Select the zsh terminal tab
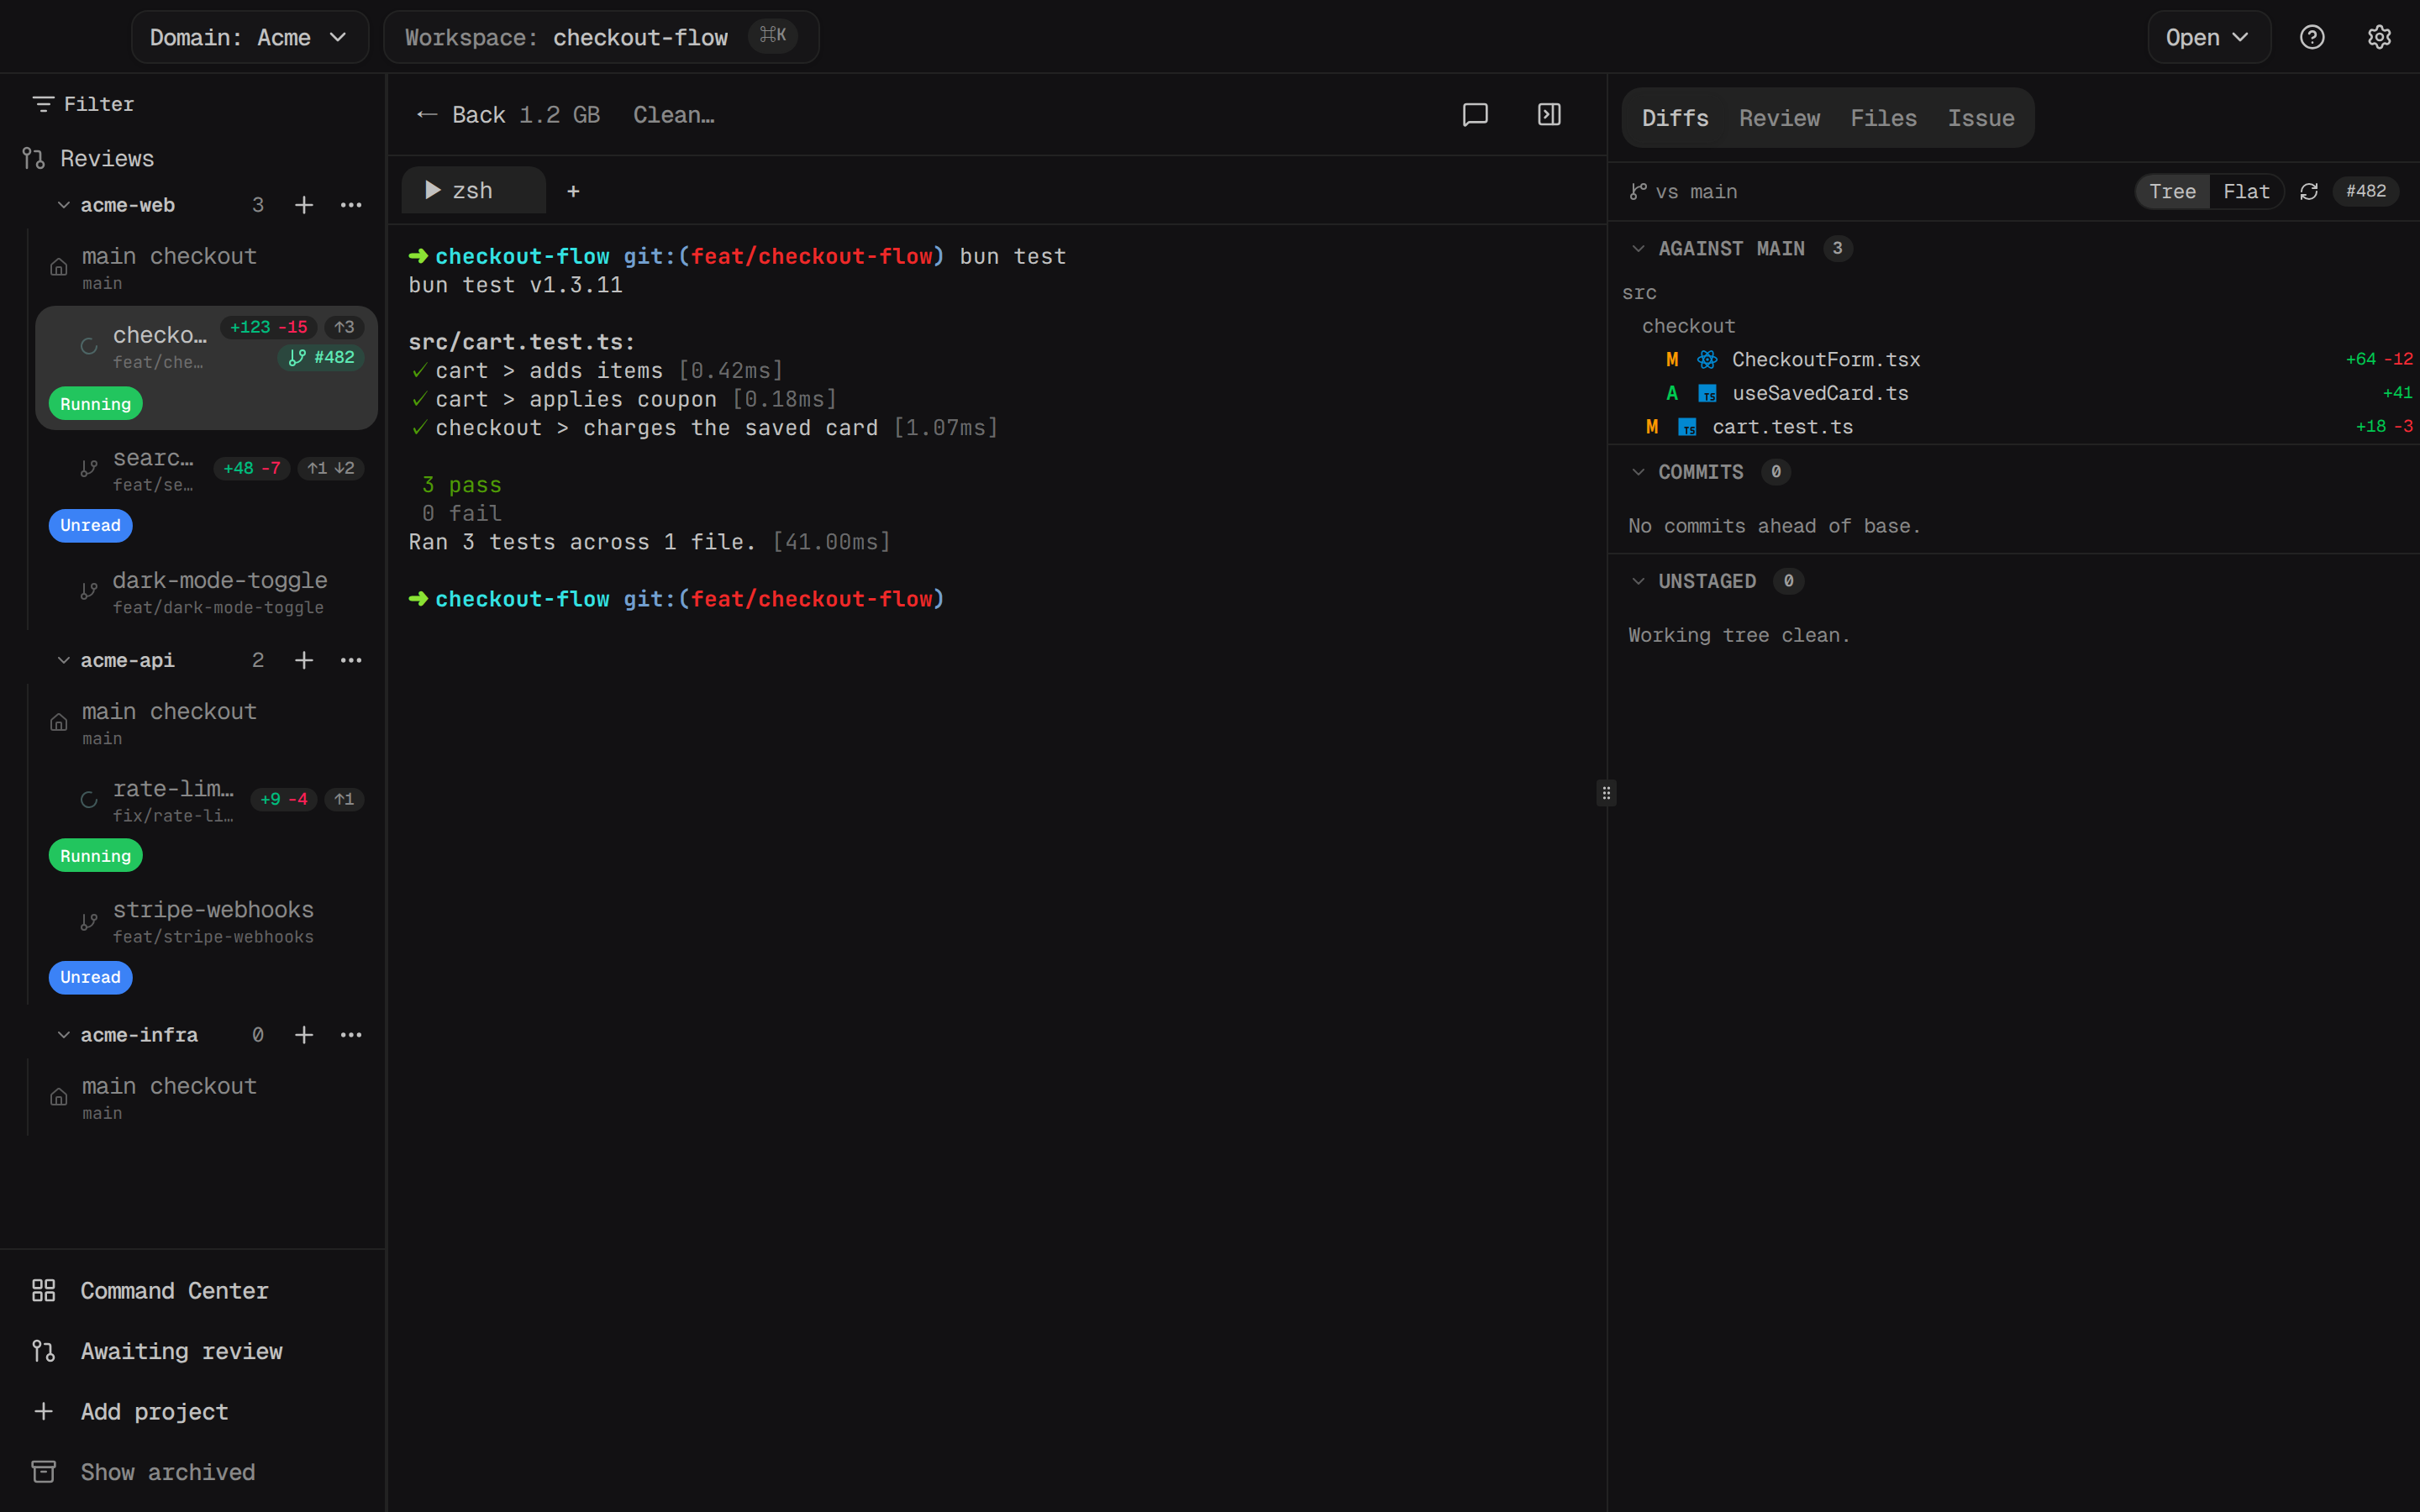Screen dimensions: 2420x1512 click(473, 191)
